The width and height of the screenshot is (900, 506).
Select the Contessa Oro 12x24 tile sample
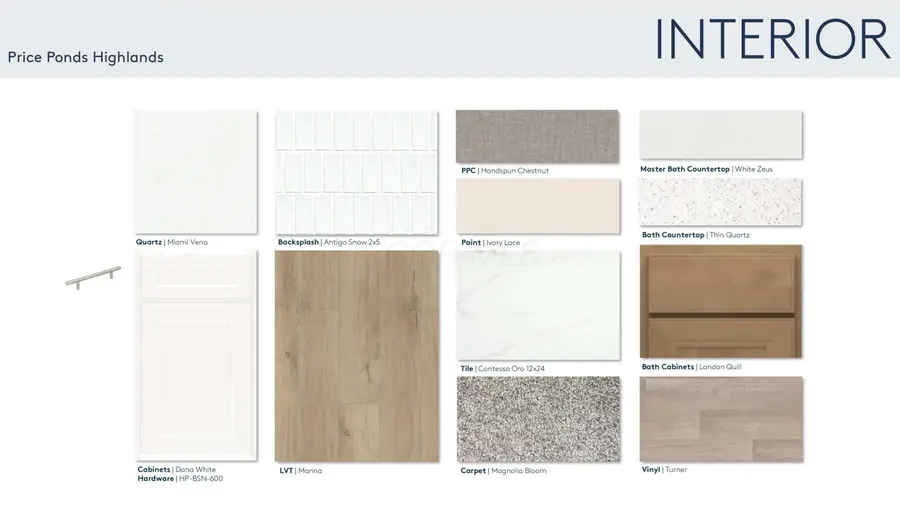pos(538,305)
